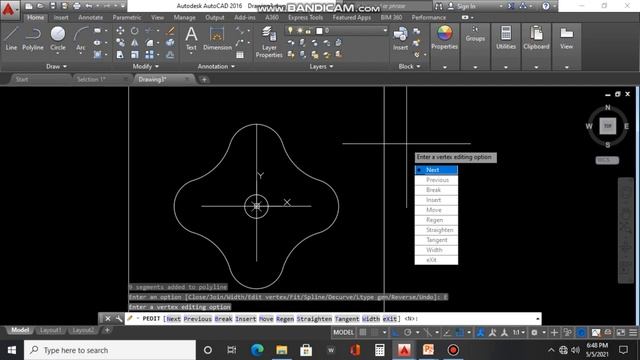Choose eXit in vertex editing menu
This screenshot has height=360, width=640.
[x=436, y=260]
